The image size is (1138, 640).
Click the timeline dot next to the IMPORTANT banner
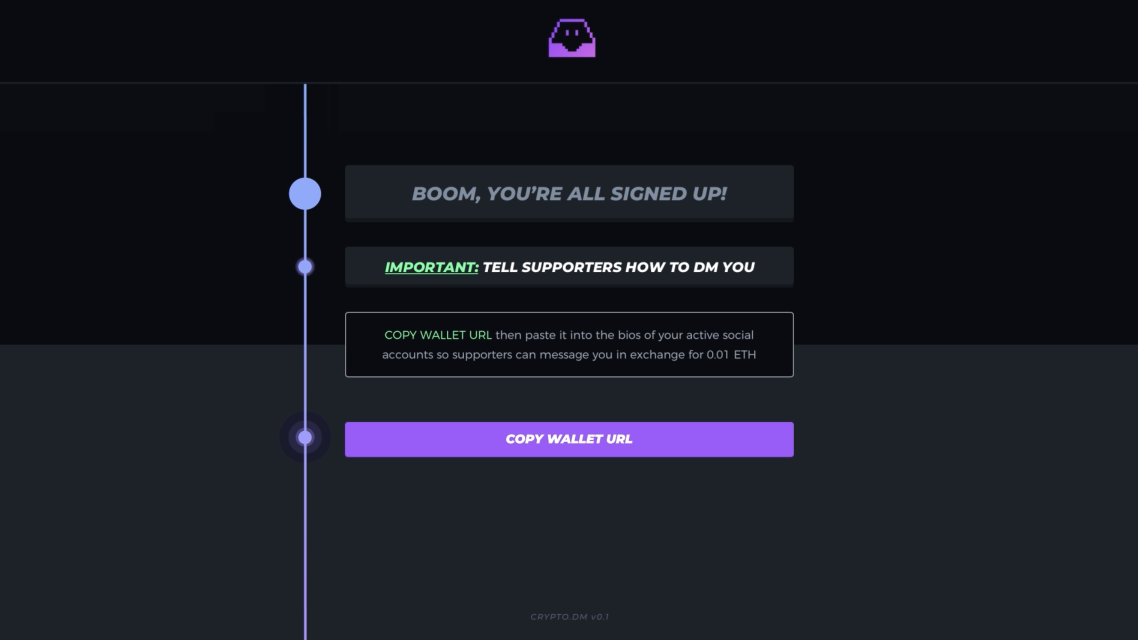[305, 266]
